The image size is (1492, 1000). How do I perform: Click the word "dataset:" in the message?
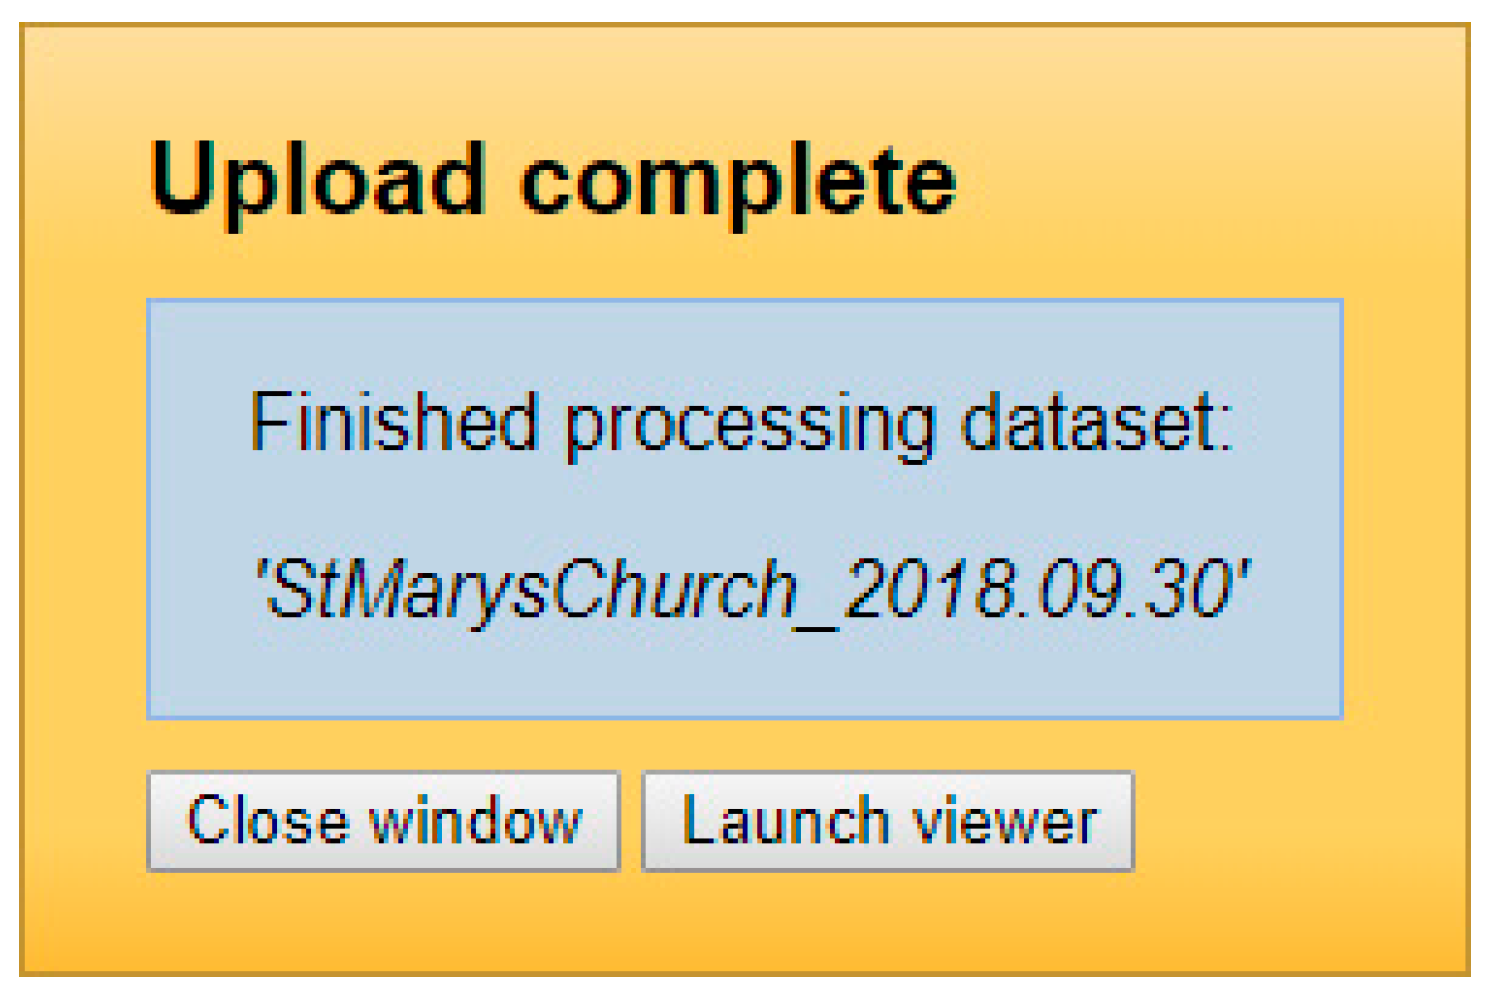coord(1096,423)
